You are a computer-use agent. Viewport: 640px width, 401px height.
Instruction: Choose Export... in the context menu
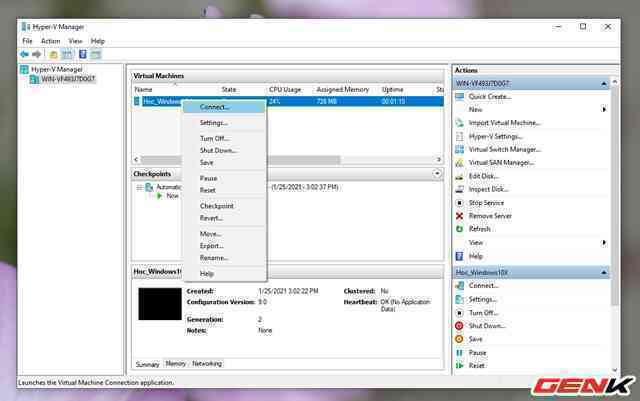tap(224, 246)
